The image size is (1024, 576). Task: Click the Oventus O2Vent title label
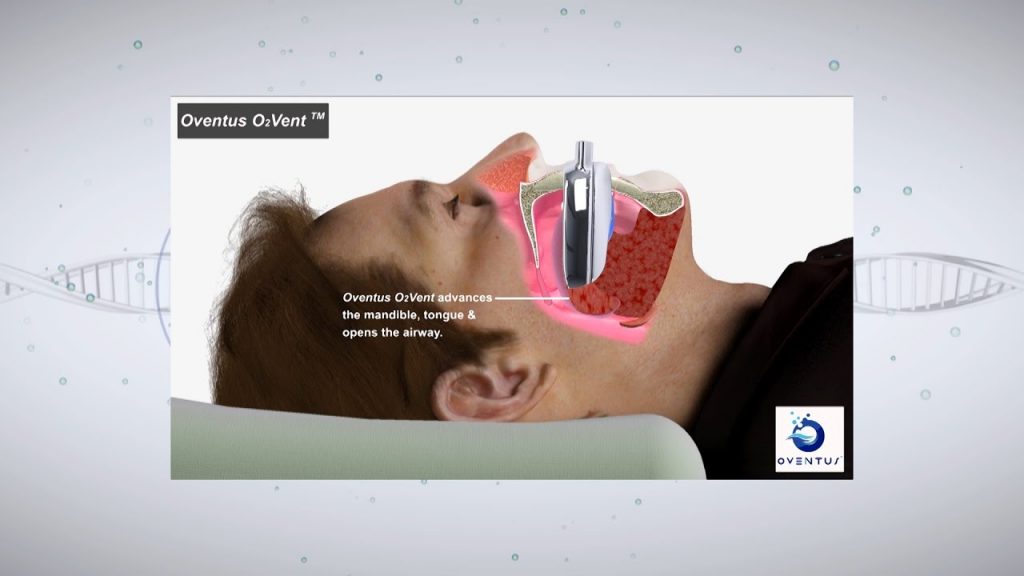[253, 121]
